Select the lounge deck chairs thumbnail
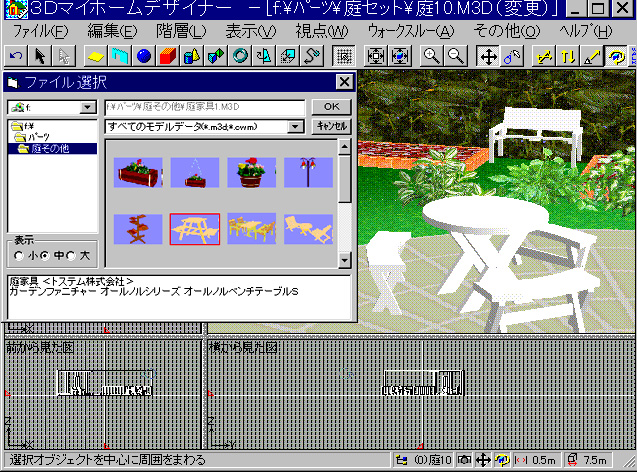637x472 pixels. pos(309,230)
